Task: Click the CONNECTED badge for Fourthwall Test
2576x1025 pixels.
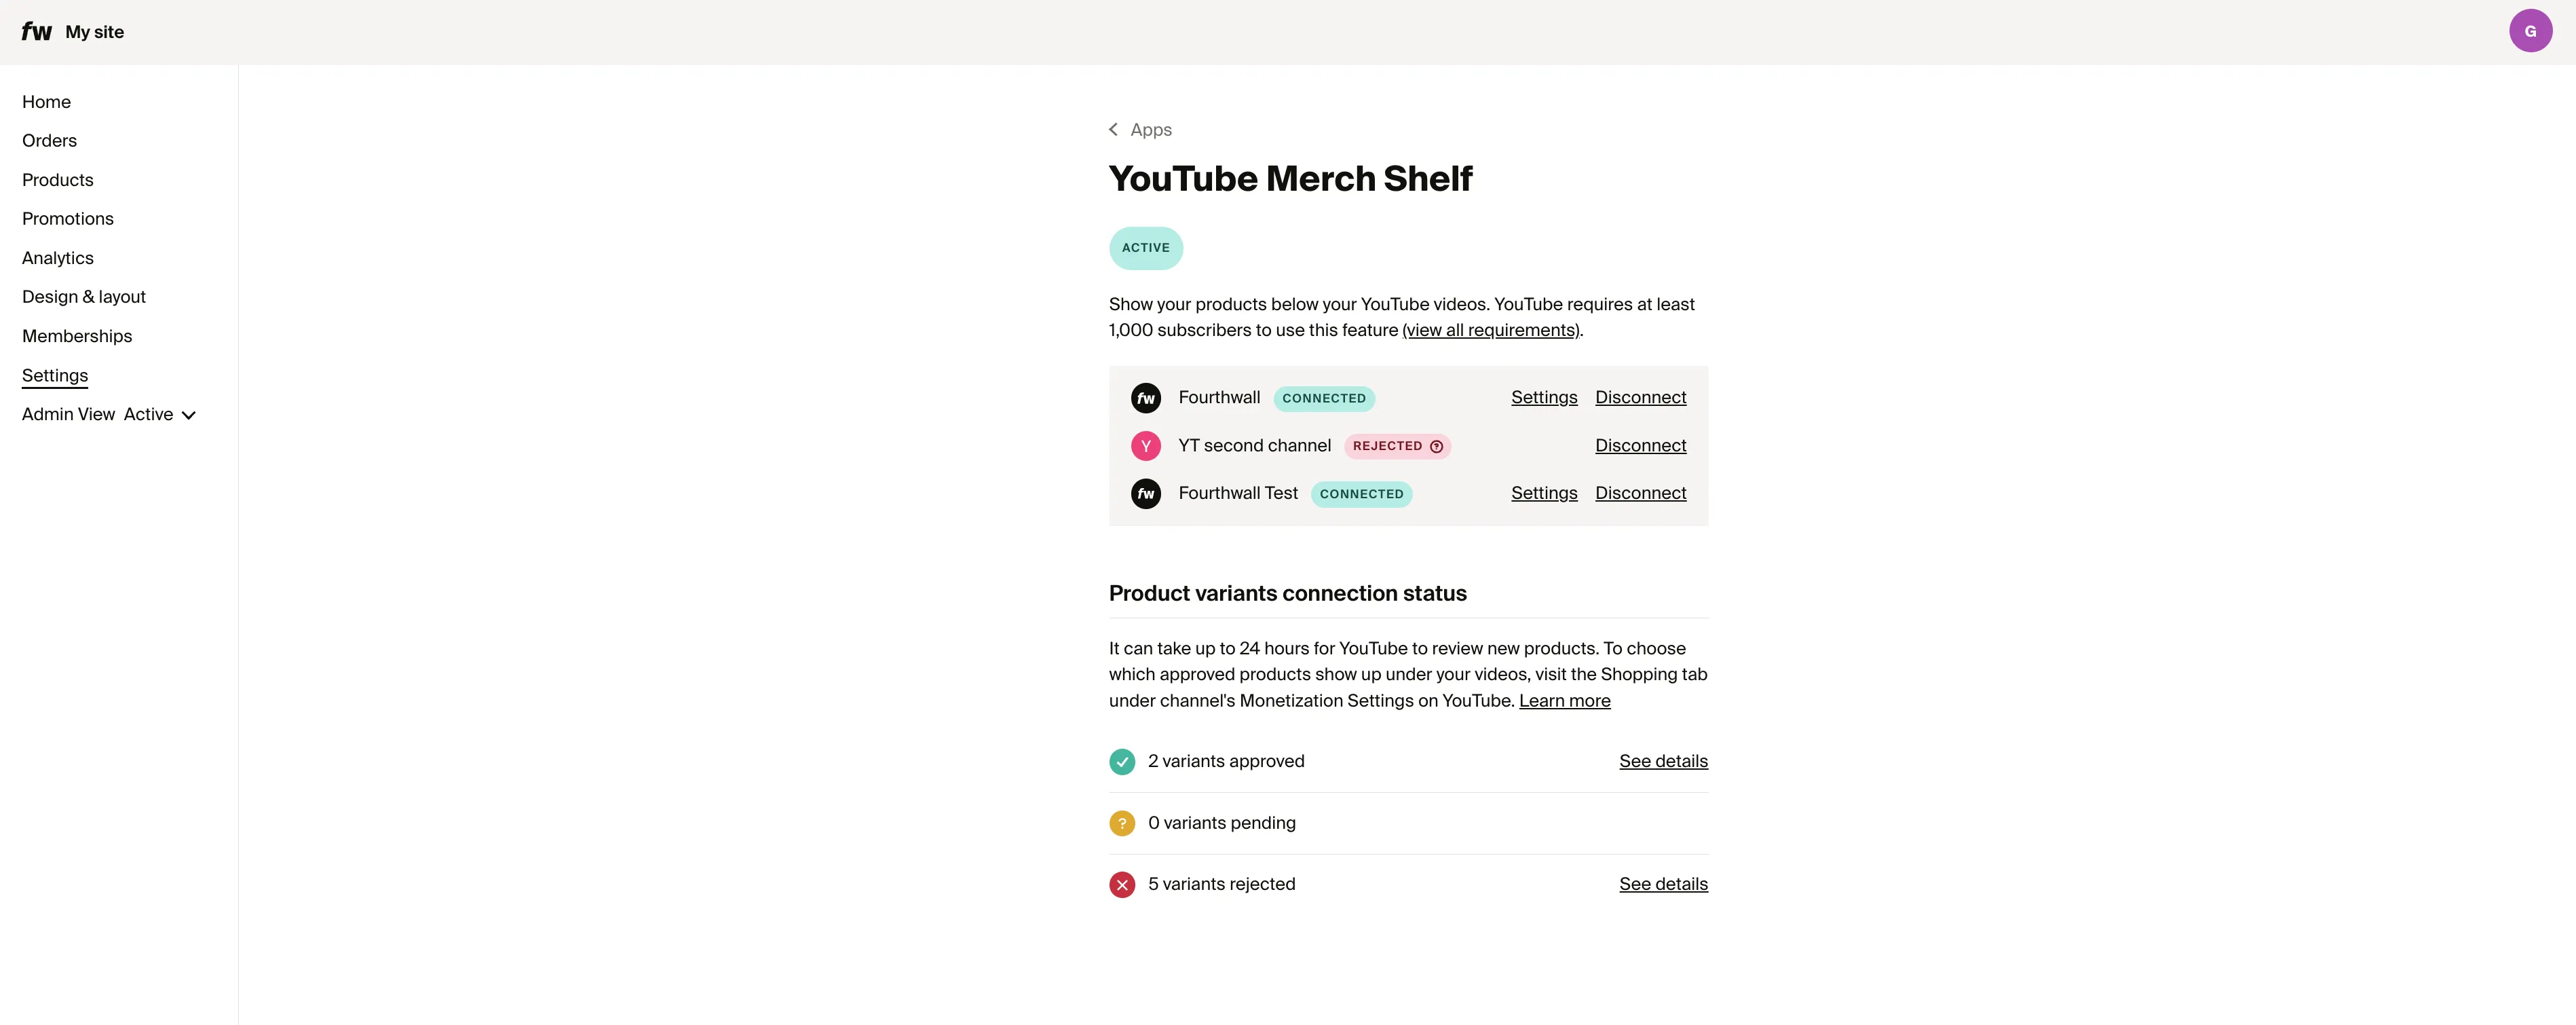Action: [x=1362, y=493]
